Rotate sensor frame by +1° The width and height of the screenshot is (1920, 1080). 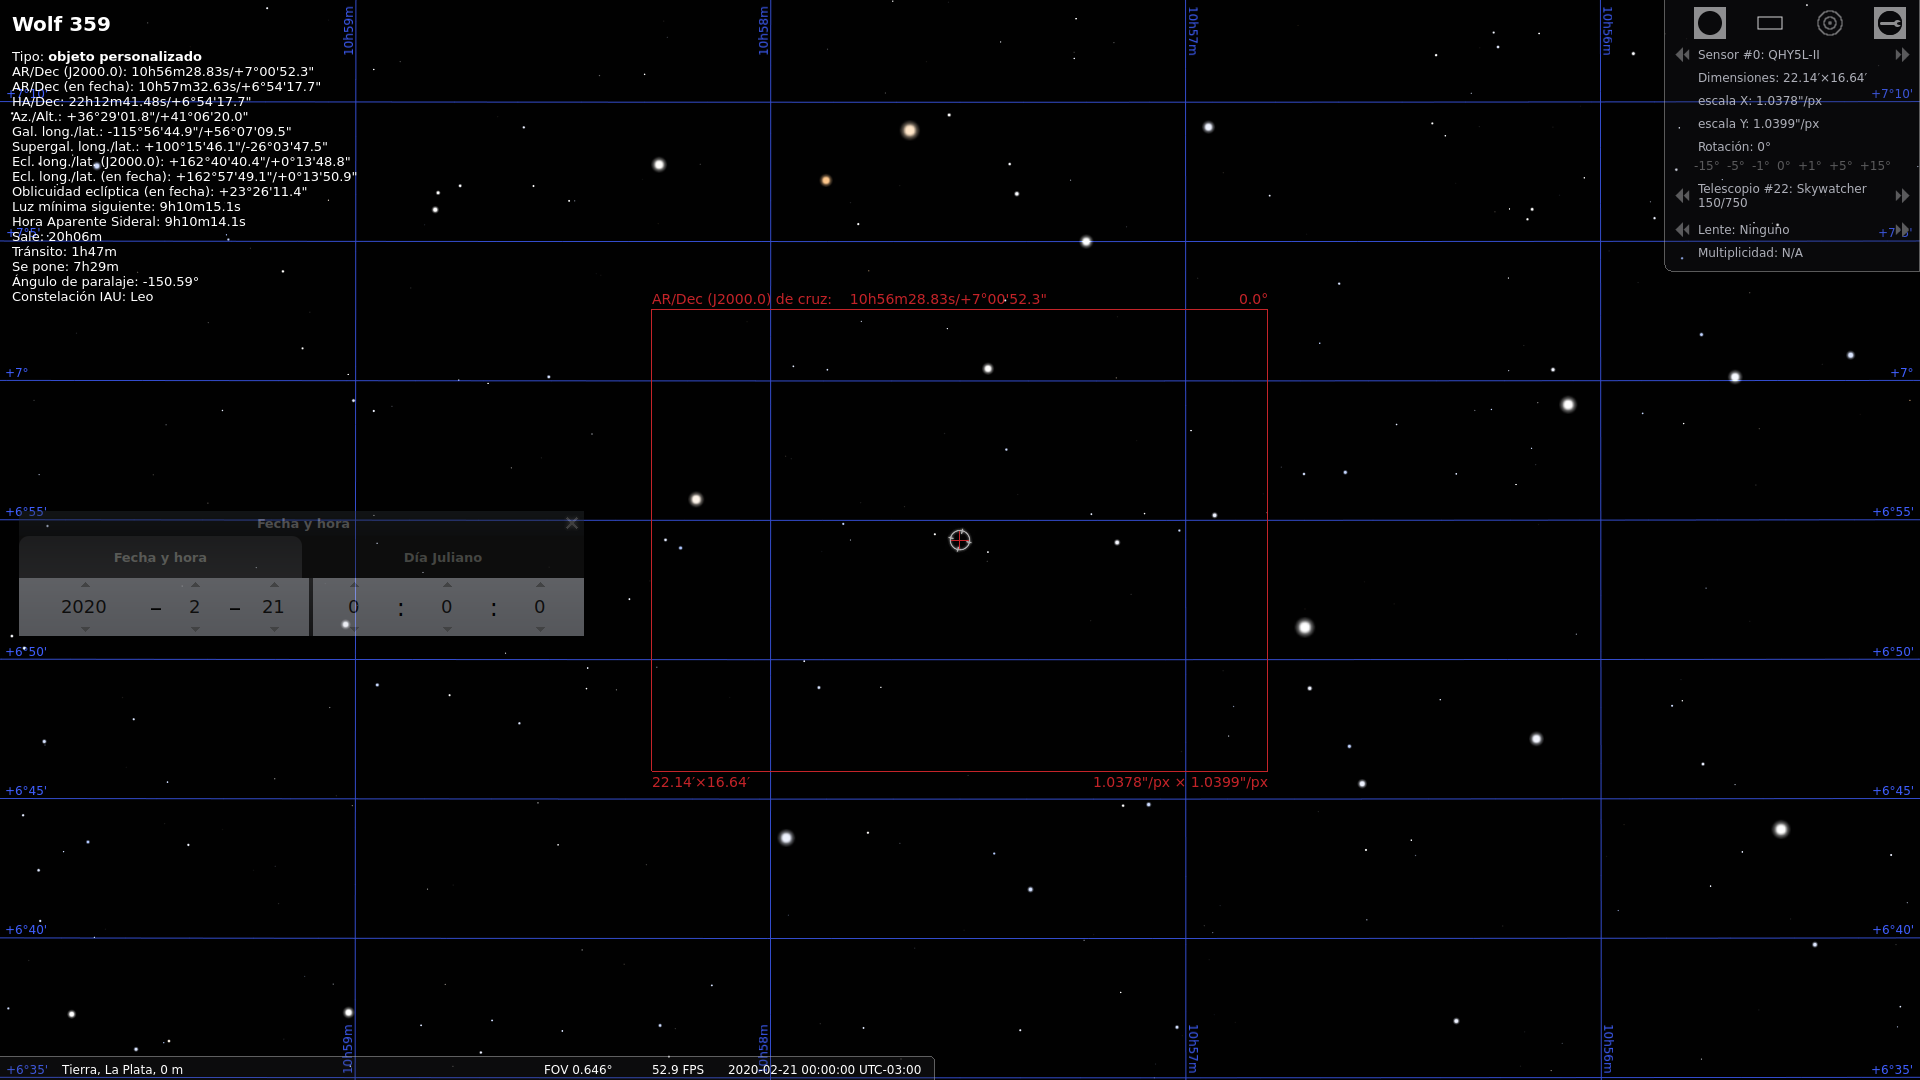1809,166
